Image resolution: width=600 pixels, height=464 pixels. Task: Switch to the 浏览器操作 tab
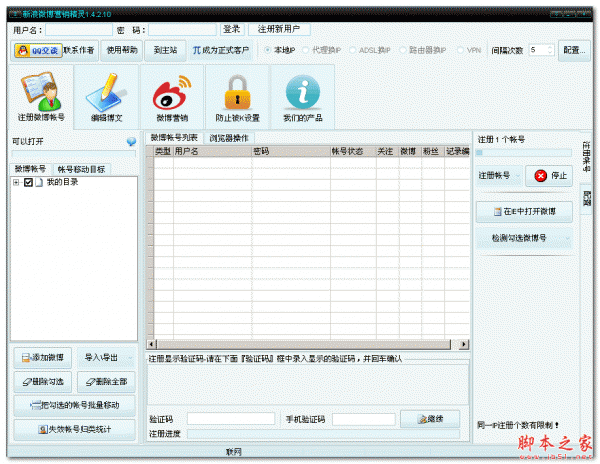[x=228, y=138]
